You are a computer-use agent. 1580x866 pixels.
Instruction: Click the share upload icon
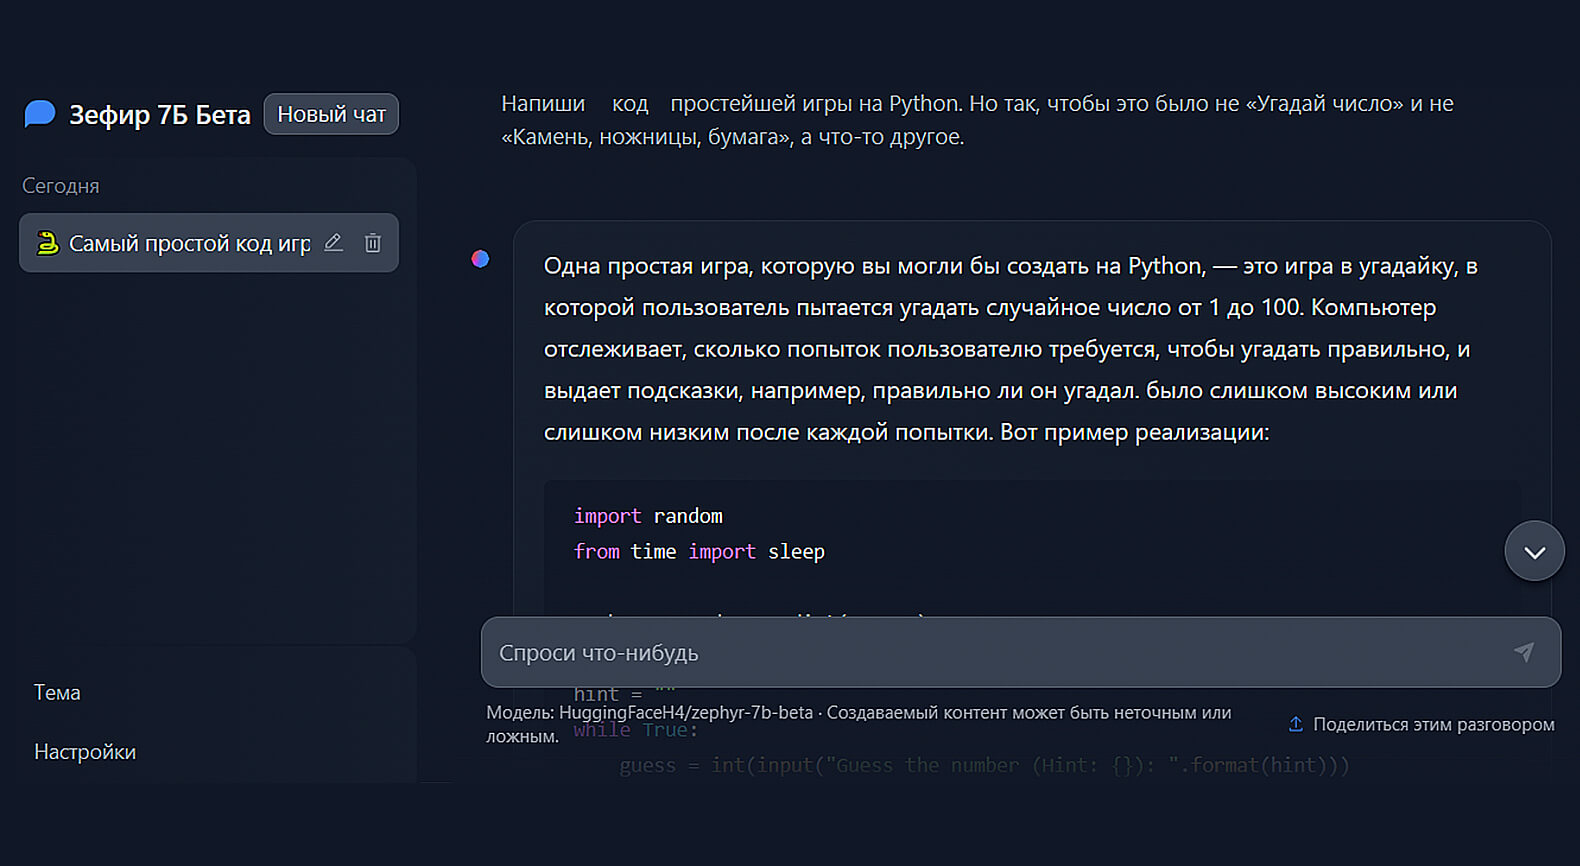pos(1296,724)
